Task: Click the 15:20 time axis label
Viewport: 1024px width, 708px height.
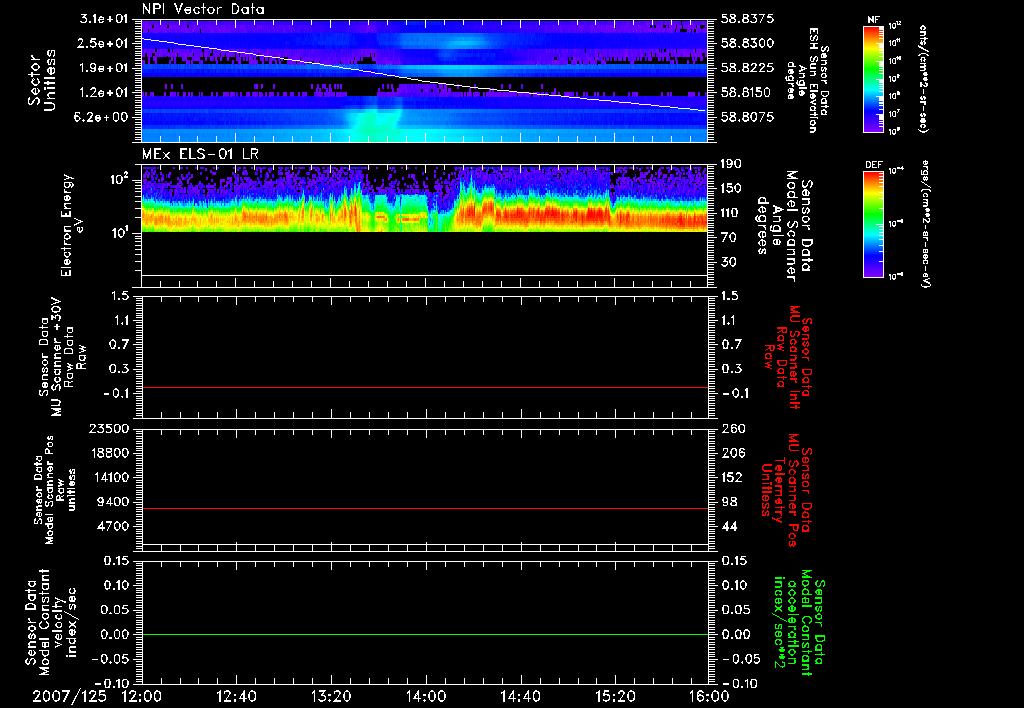Action: [615, 696]
